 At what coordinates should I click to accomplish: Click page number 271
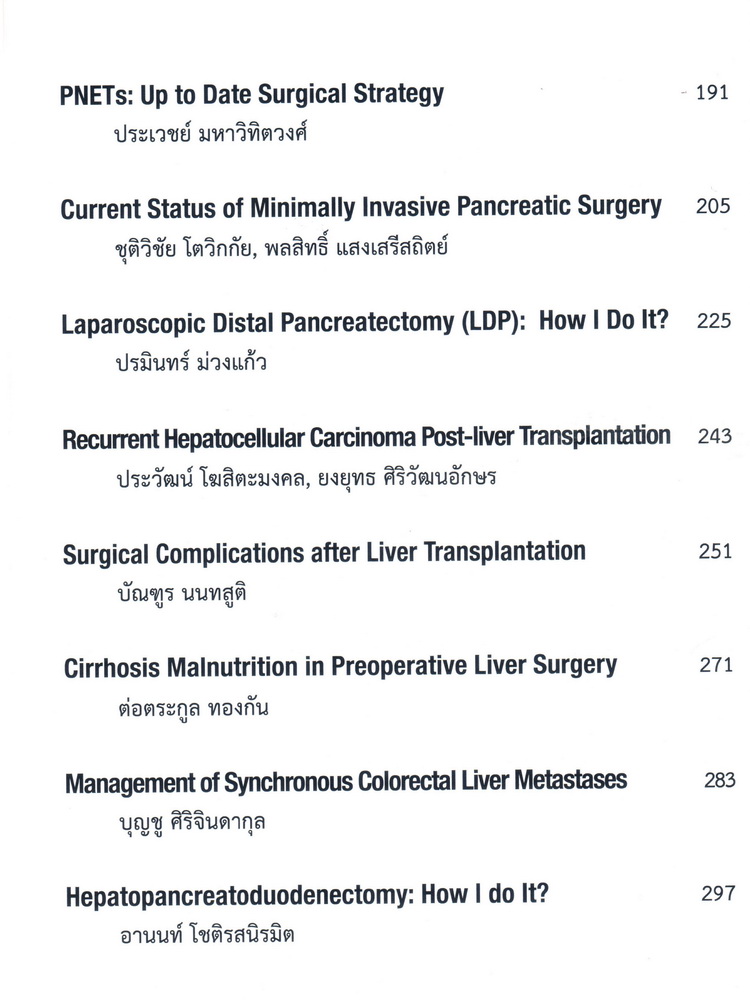tap(716, 665)
